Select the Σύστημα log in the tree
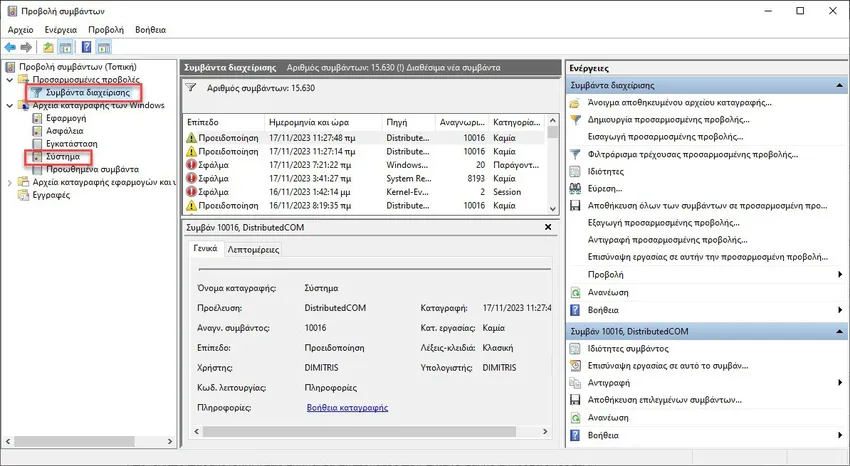 (63, 157)
